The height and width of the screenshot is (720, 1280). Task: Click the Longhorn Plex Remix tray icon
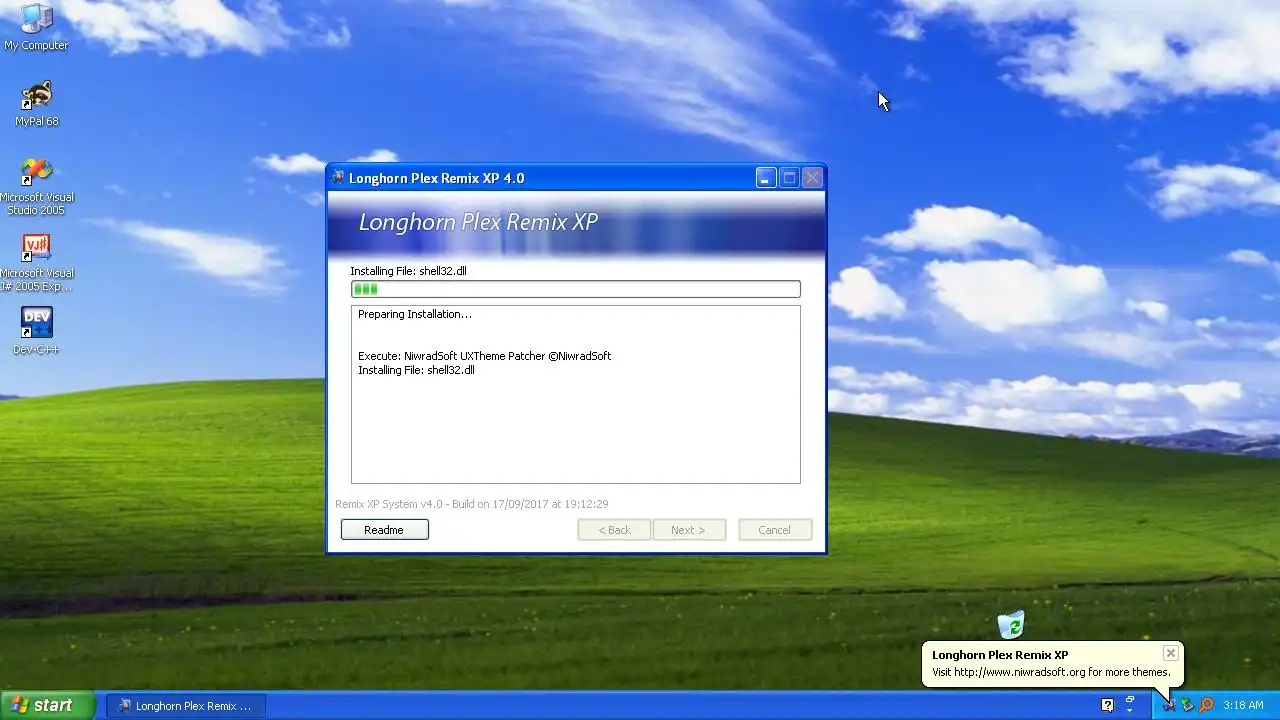point(1168,705)
